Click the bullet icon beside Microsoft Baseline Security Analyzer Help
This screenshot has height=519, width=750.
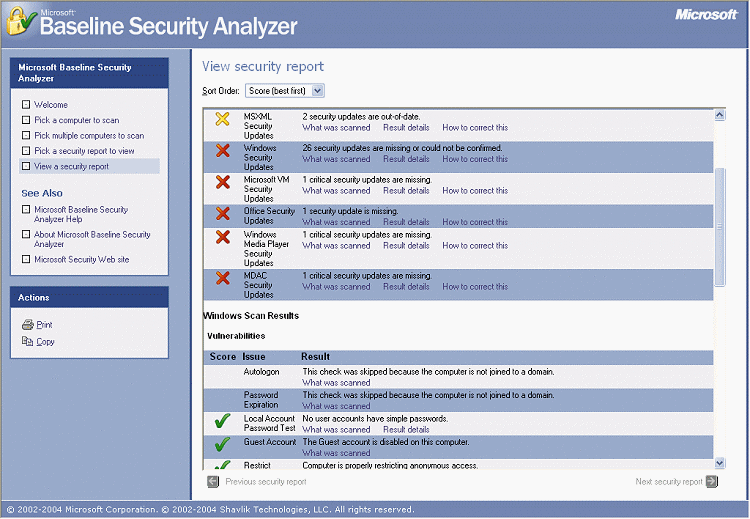pos(26,209)
